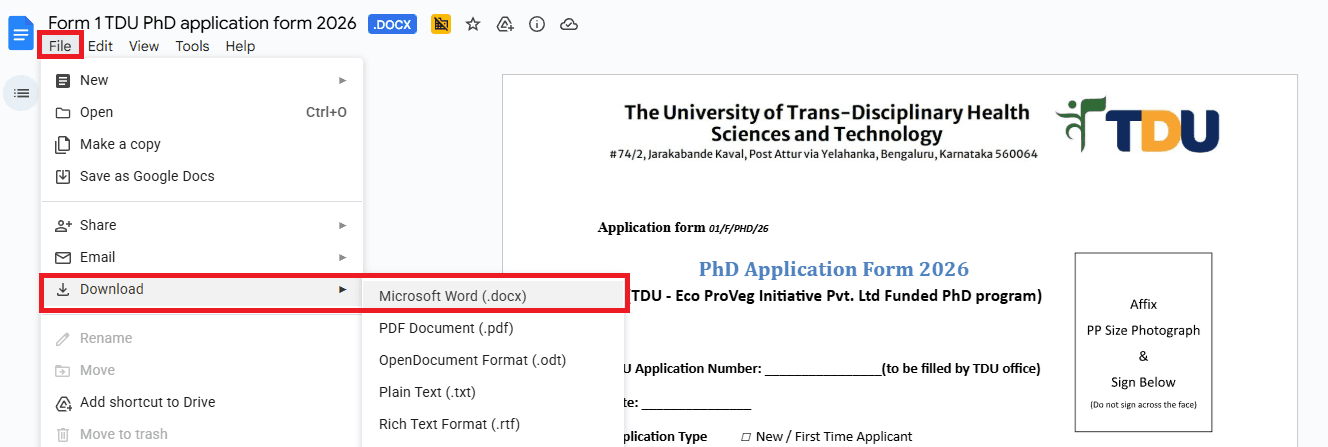
Task: Expand the Email submenu arrow
Action: point(343,257)
